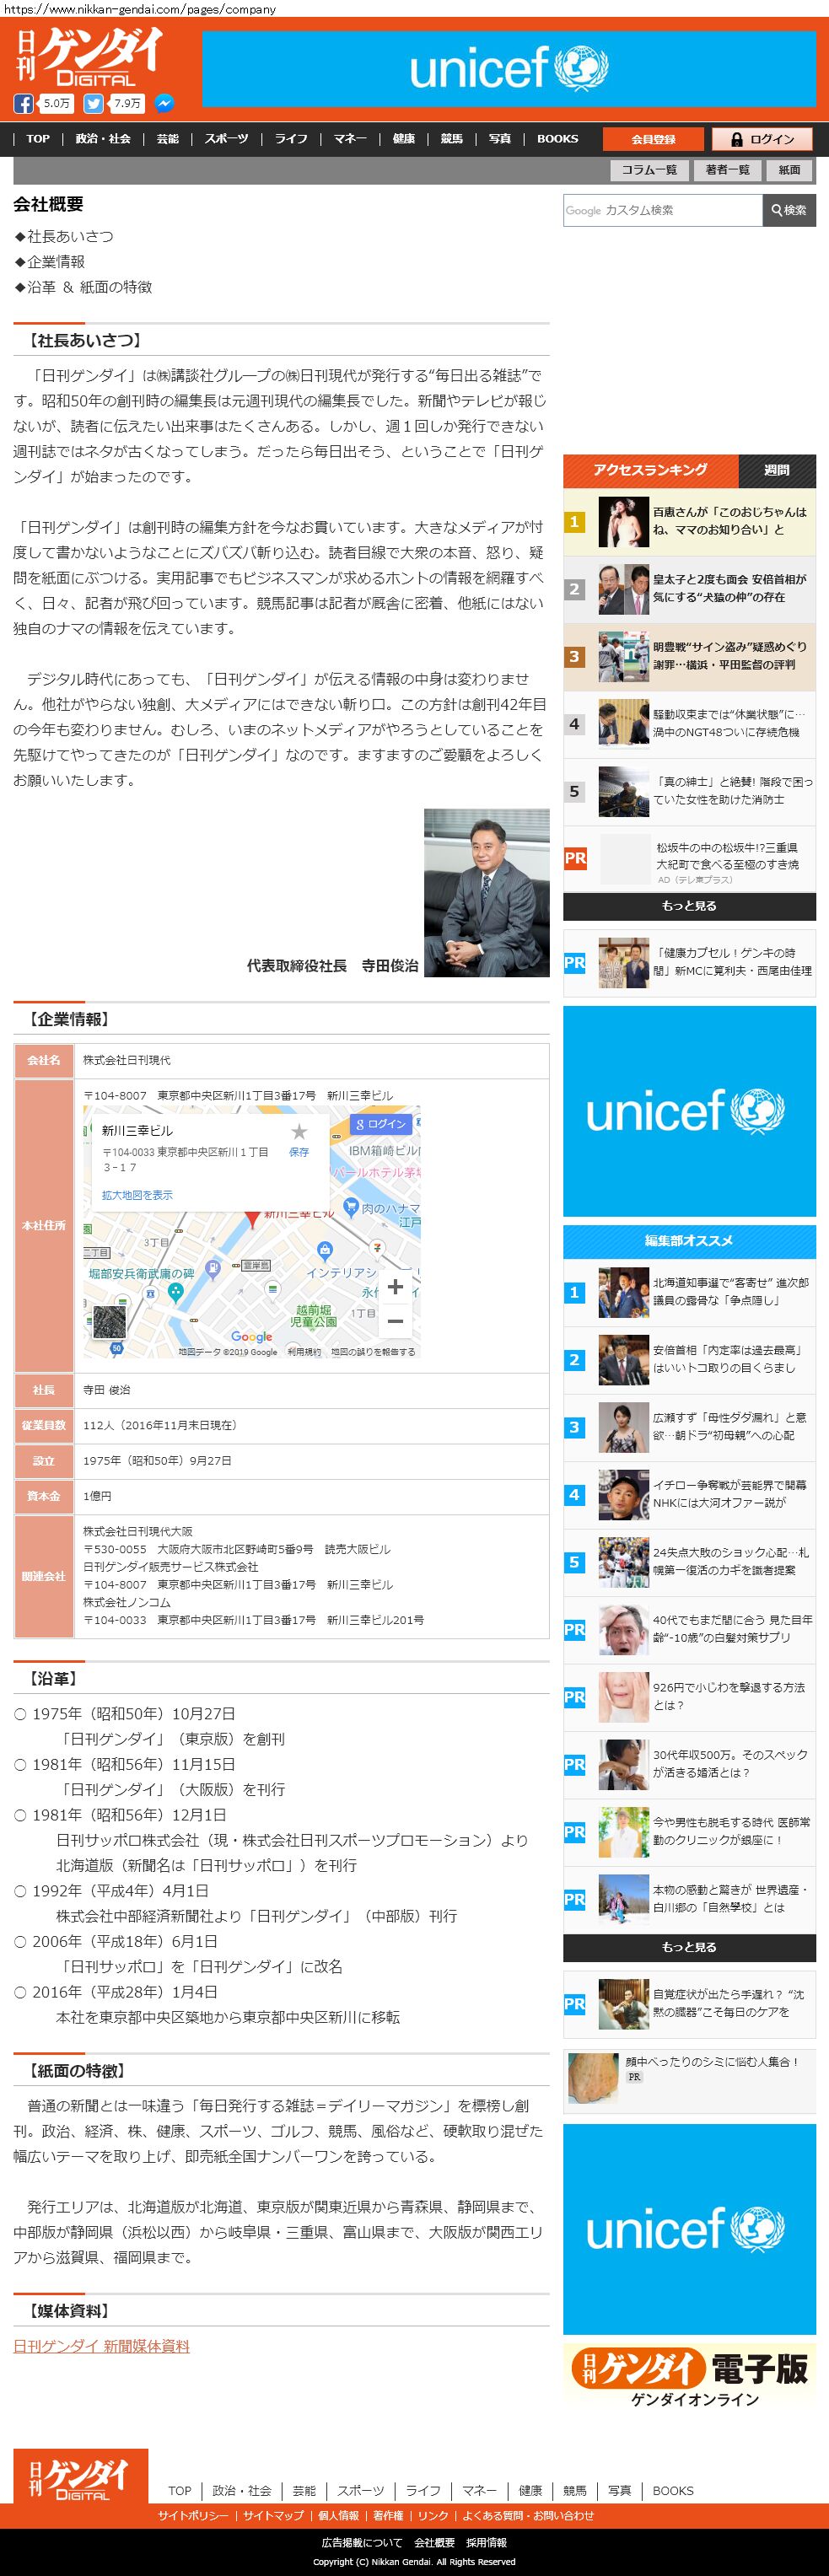
Task: Click the president 寺田俊治 photo
Action: tap(486, 892)
